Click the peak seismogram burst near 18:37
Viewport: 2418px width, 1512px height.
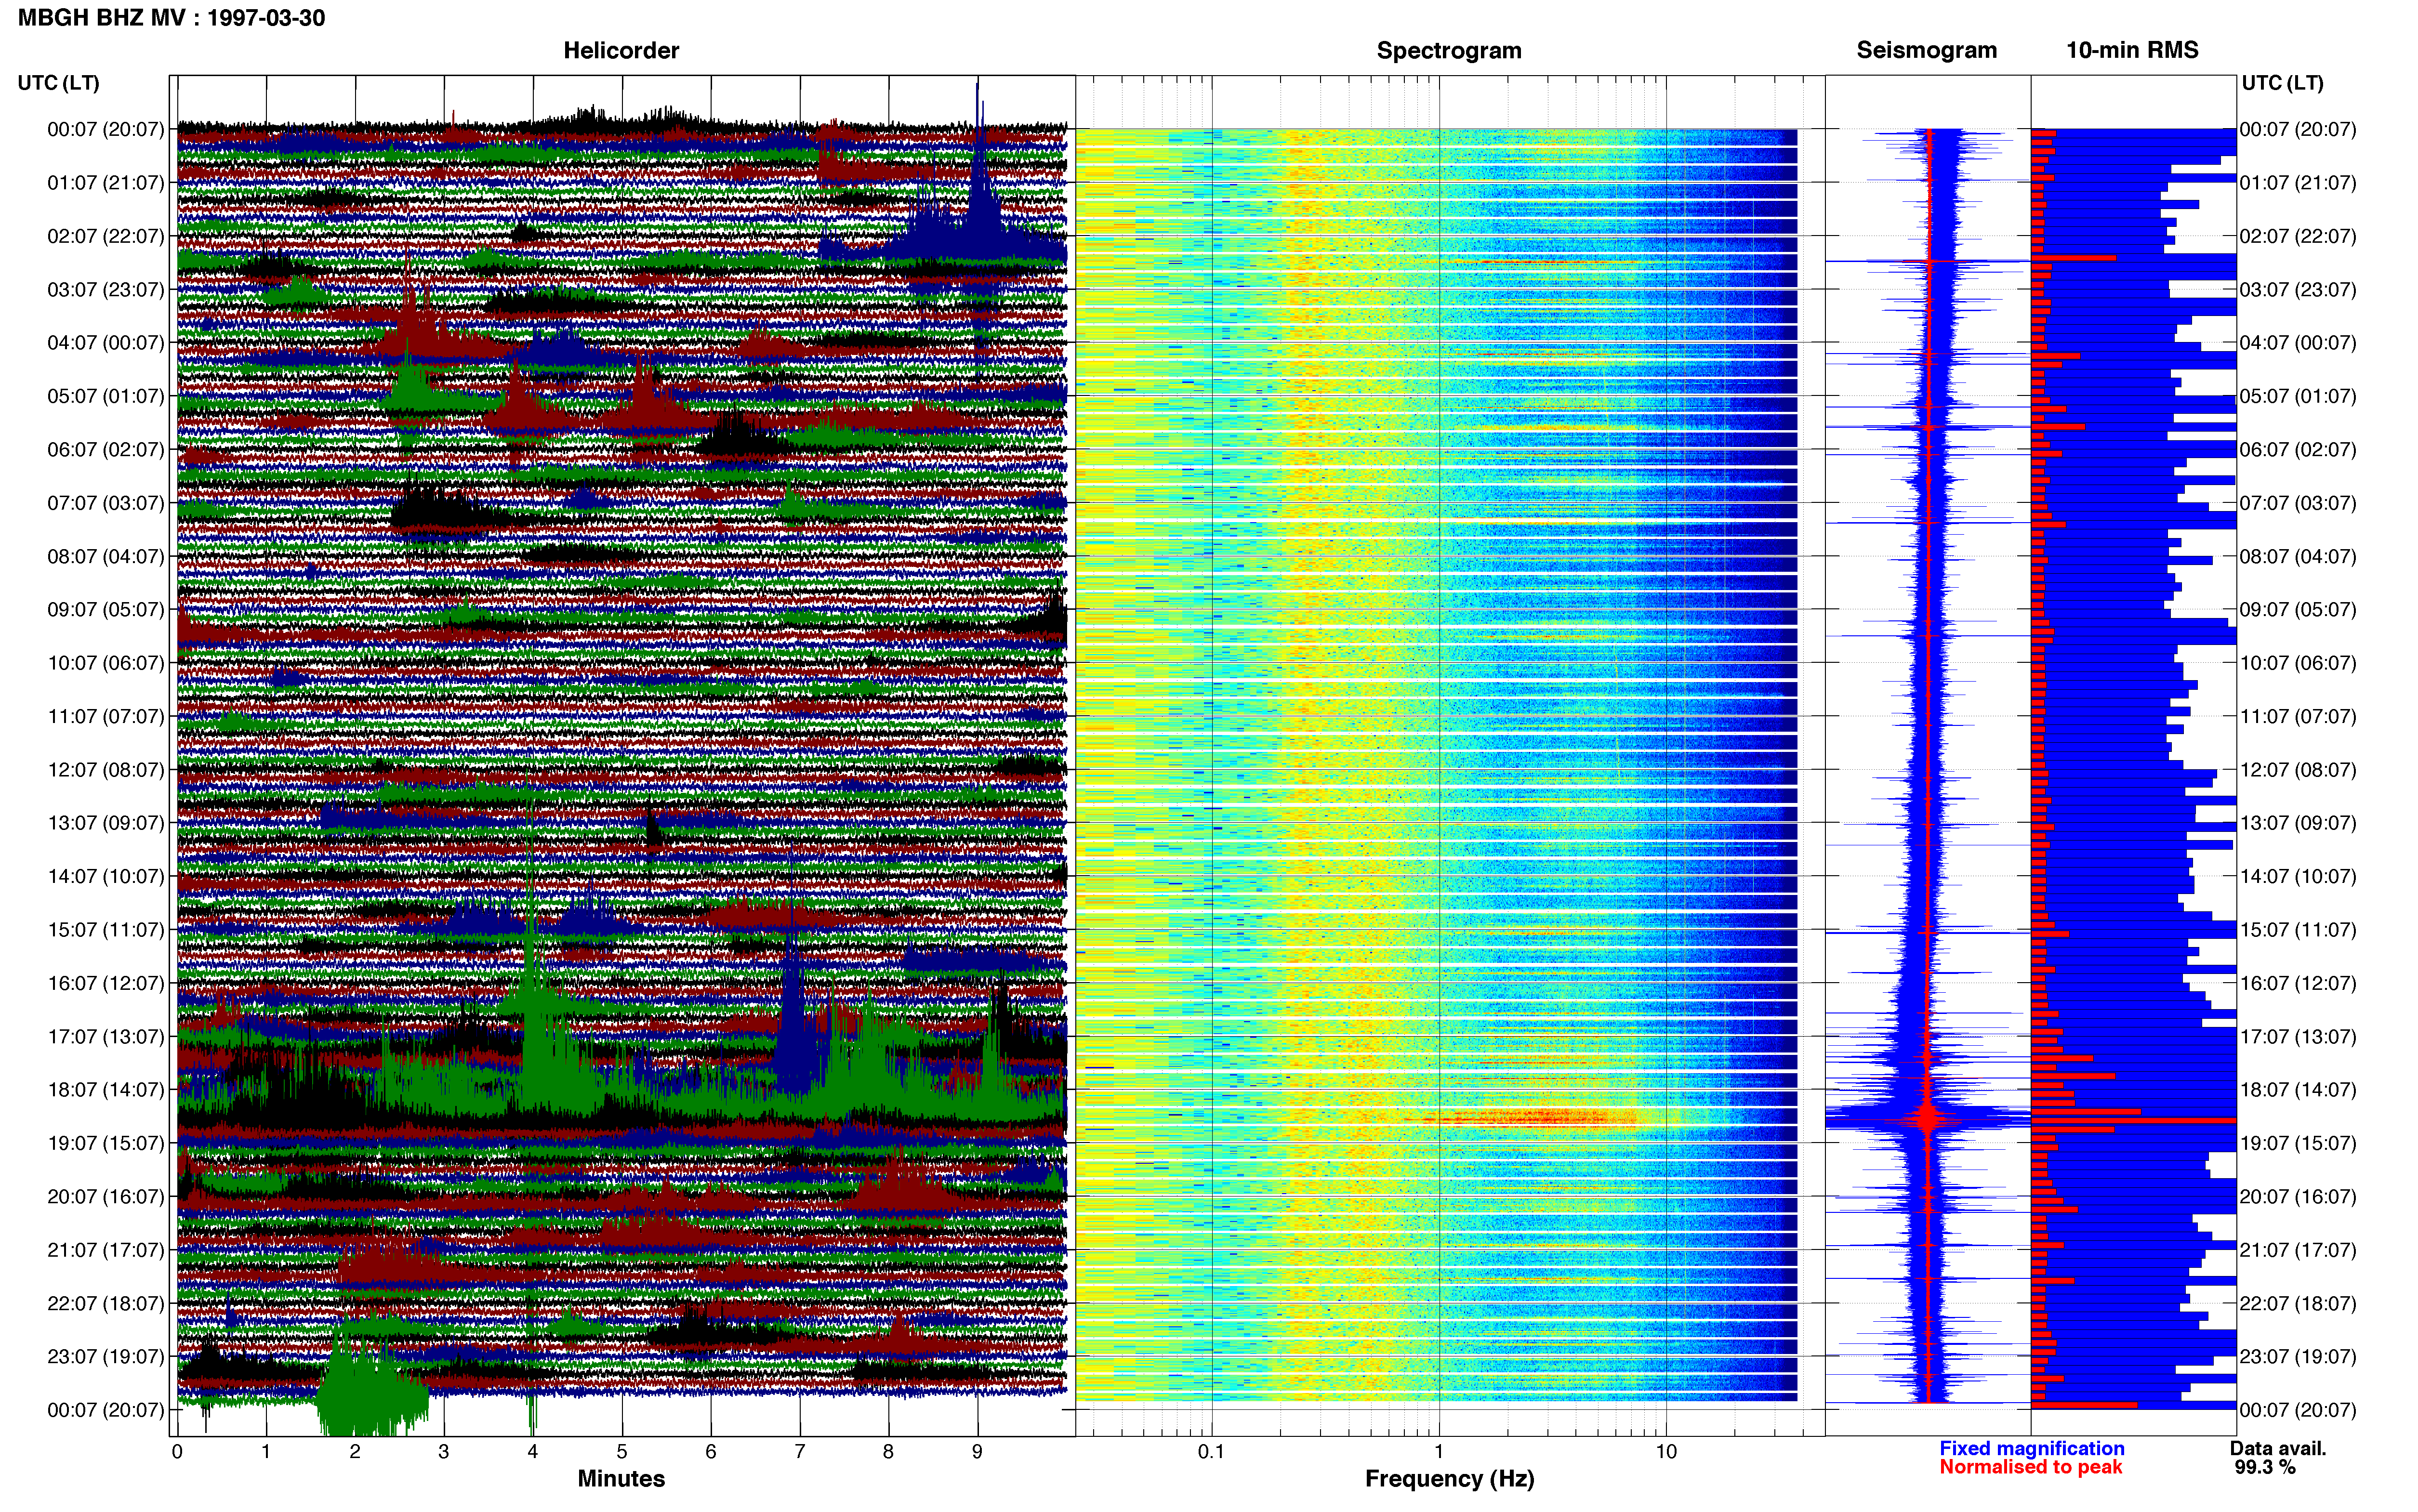[1928, 1118]
